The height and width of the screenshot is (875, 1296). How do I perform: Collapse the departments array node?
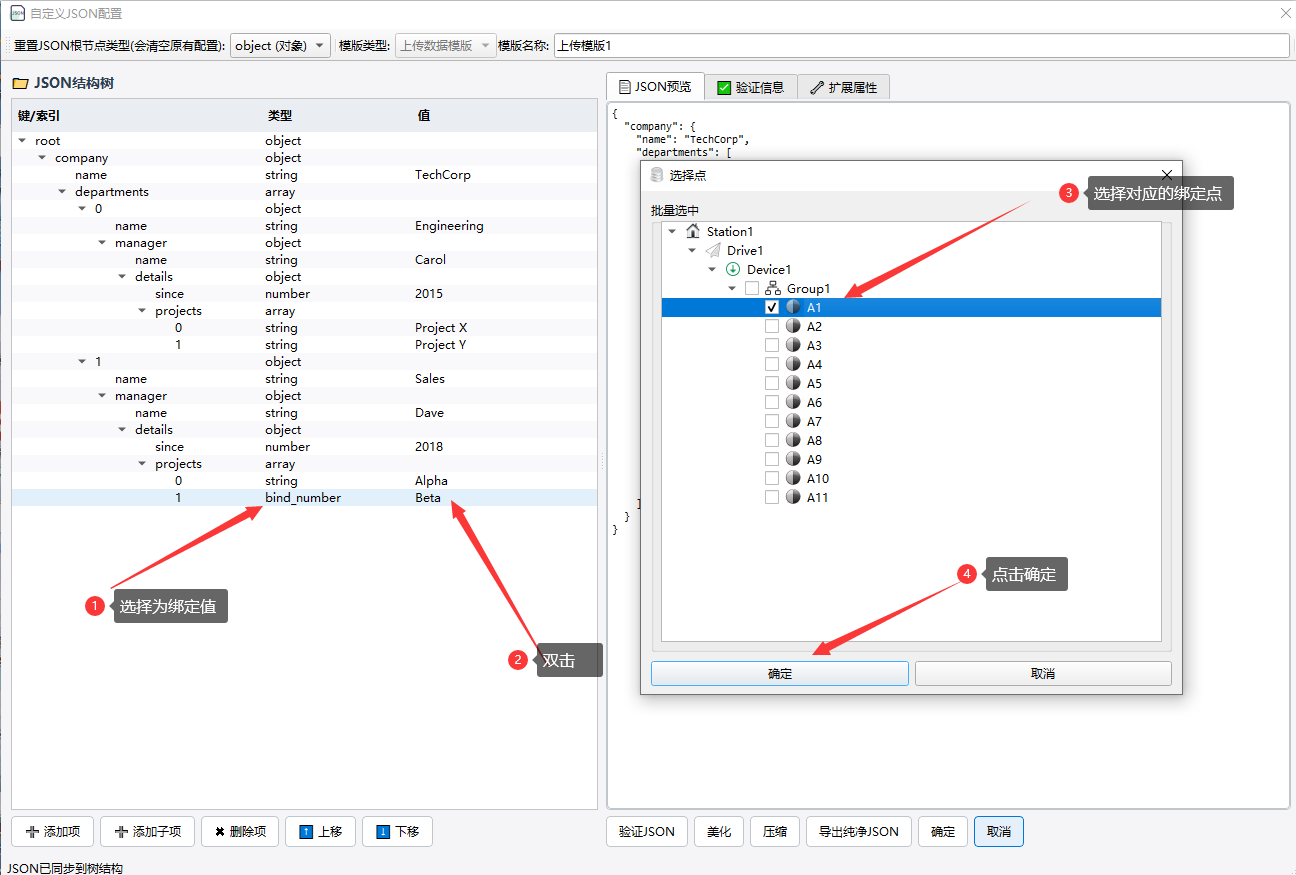click(x=62, y=192)
